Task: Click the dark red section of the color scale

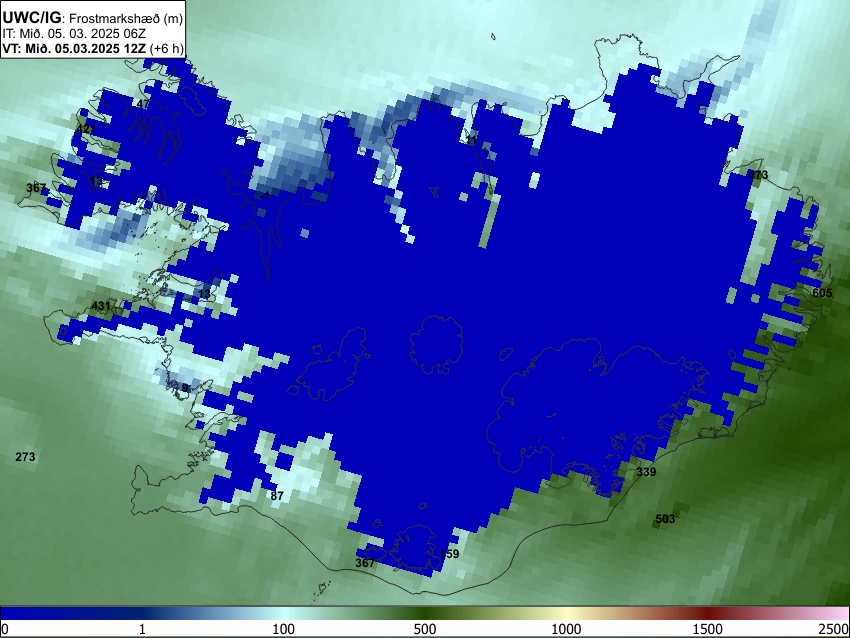Action: [x=708, y=614]
